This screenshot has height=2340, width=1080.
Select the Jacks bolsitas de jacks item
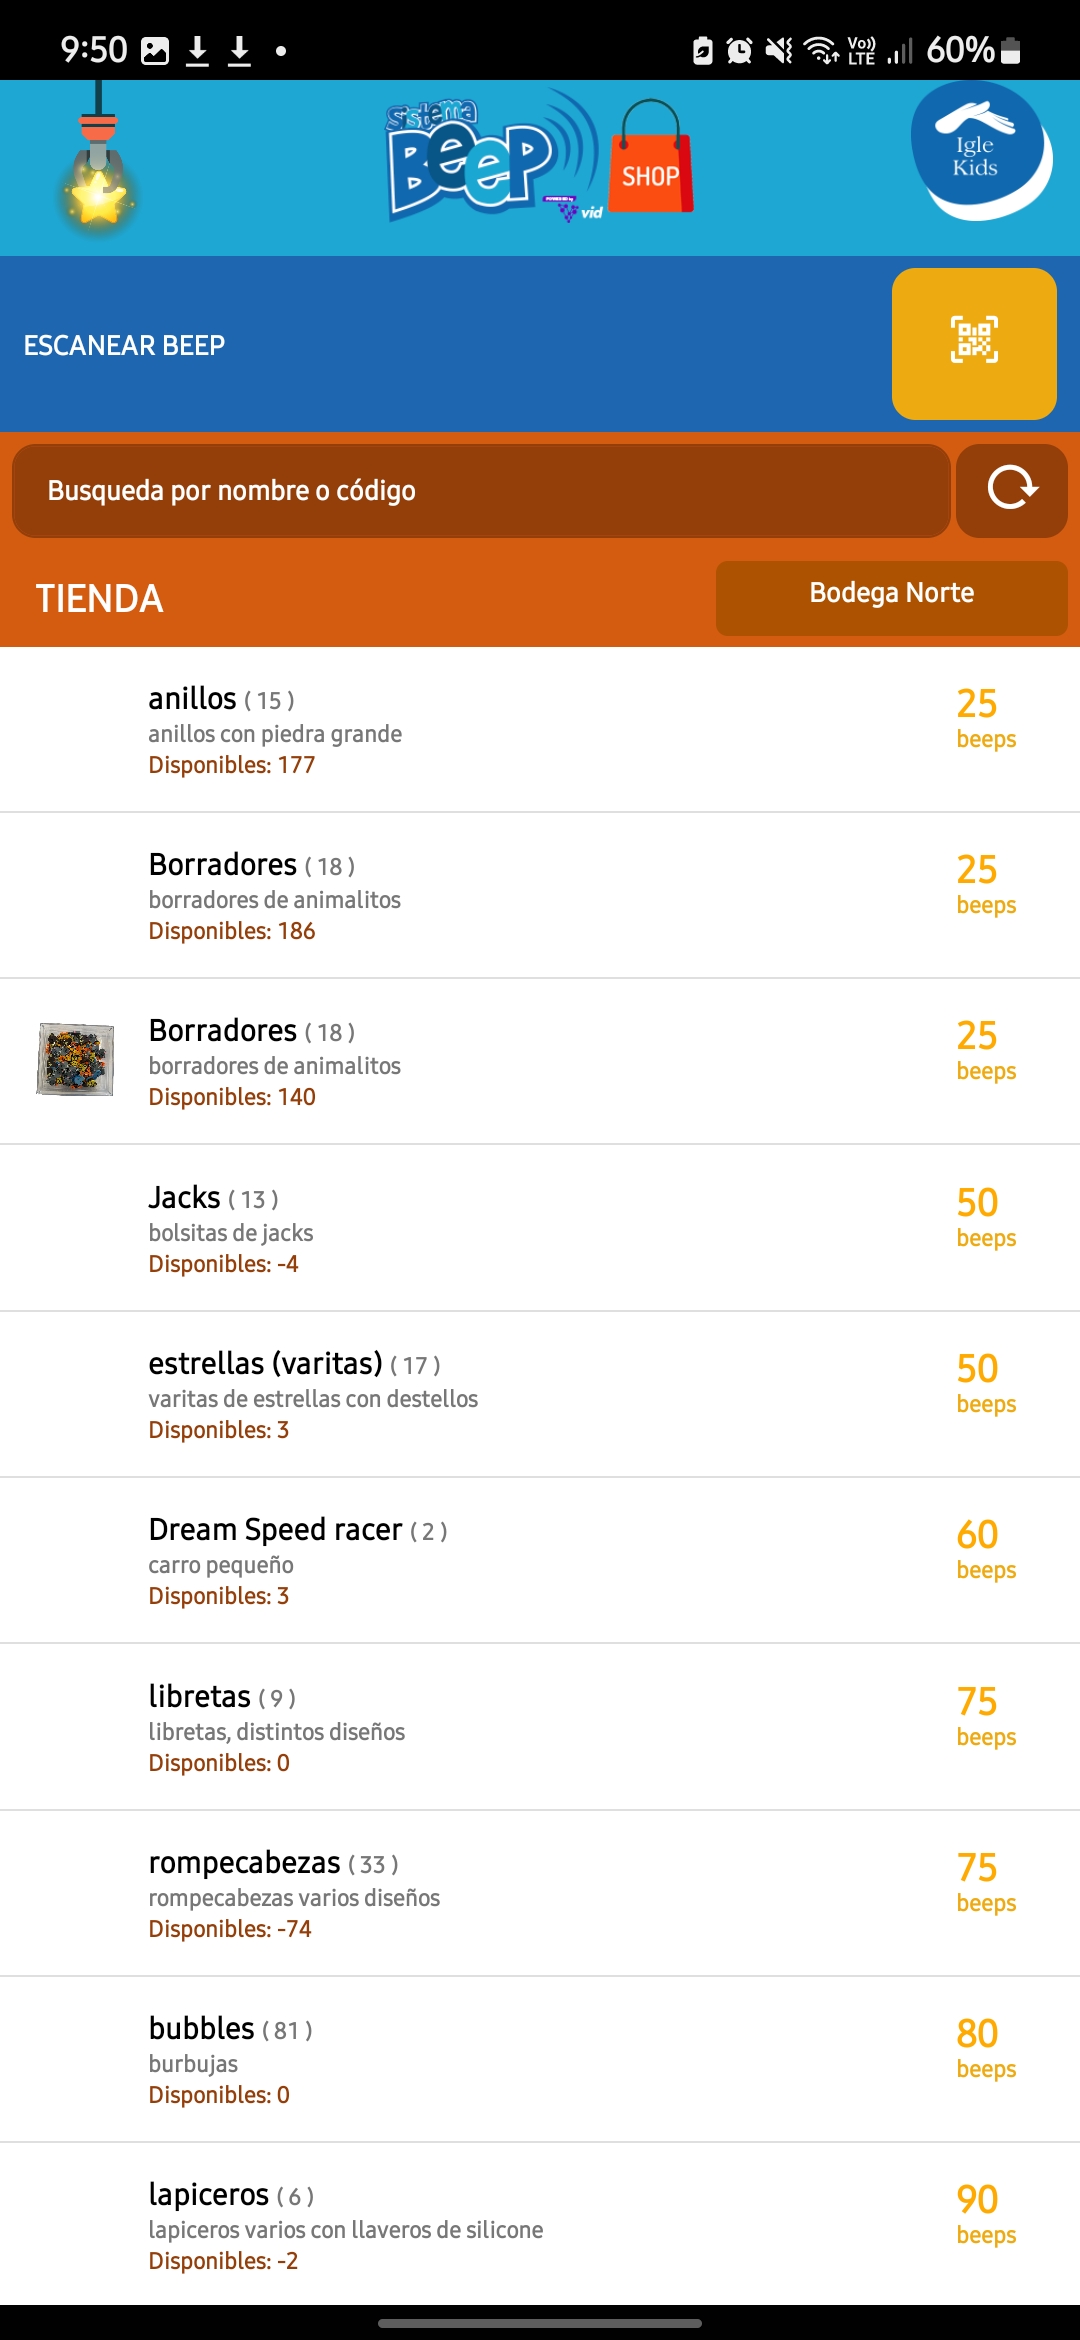(540, 1228)
